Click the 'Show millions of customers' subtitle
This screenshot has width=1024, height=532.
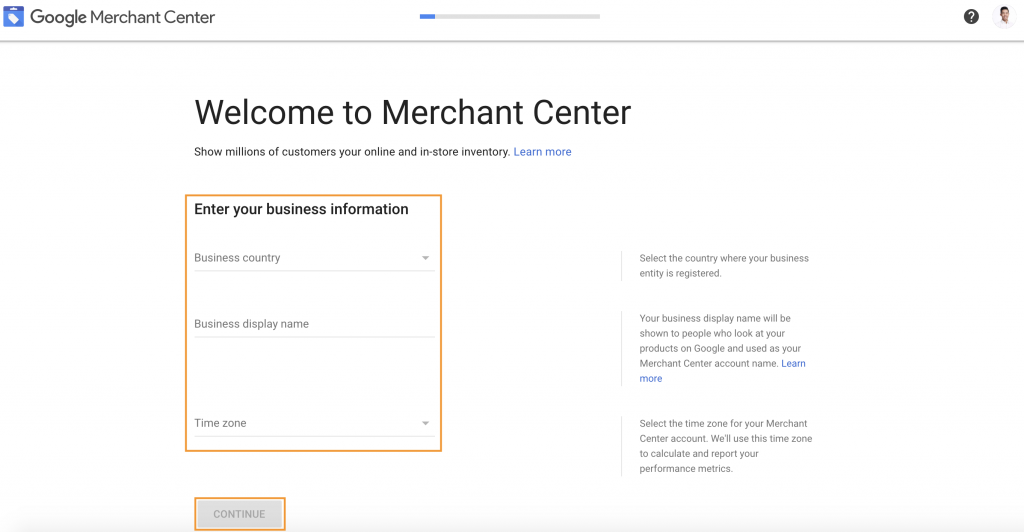point(352,151)
